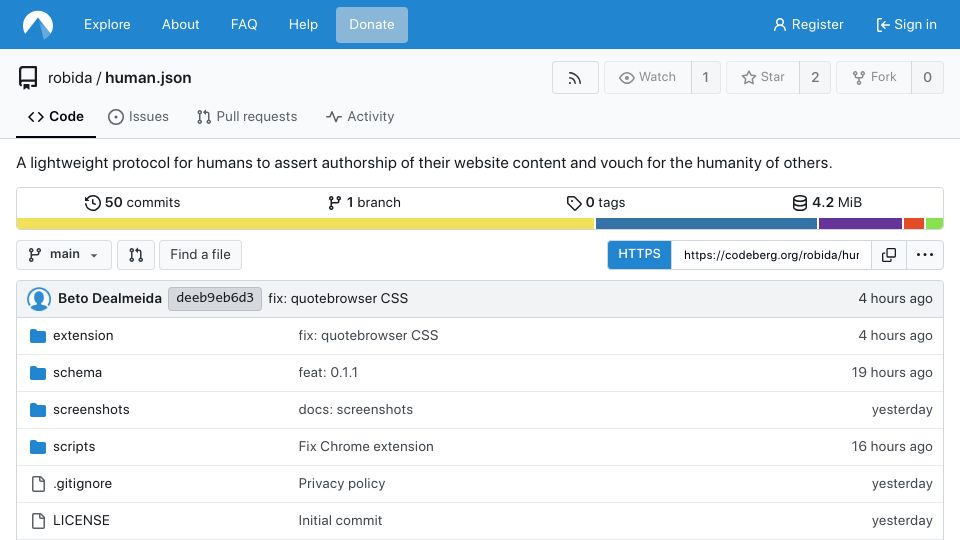Open FAQ in the top navigation
The image size is (960, 540).
pyautogui.click(x=244, y=24)
